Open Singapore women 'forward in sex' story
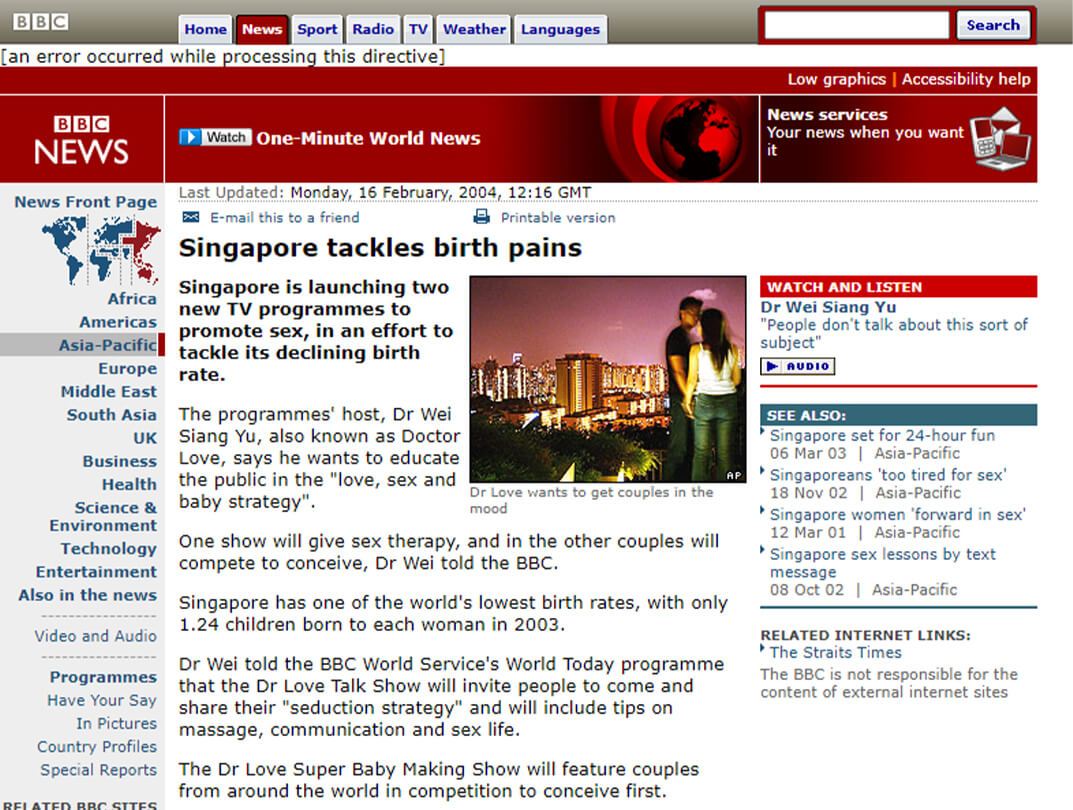This screenshot has width=1073, height=810. pos(898,515)
